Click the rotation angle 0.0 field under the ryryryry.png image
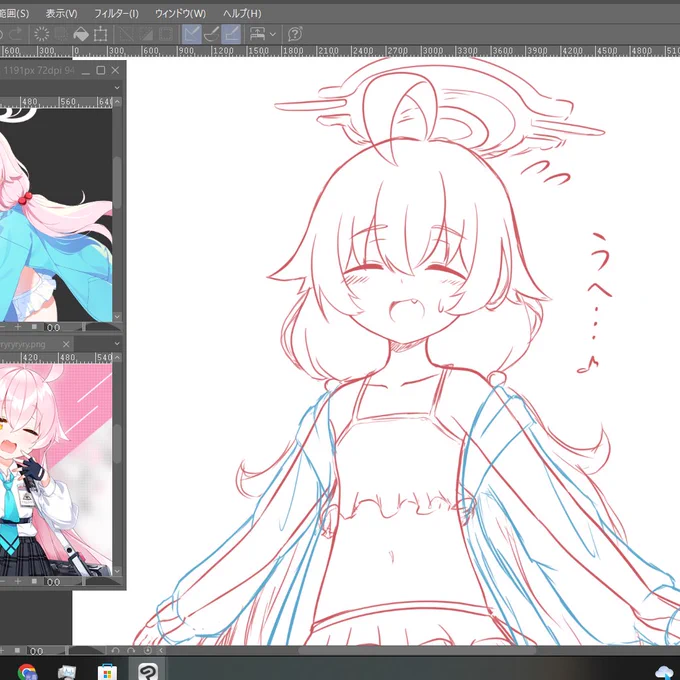The height and width of the screenshot is (680, 680). (53, 582)
